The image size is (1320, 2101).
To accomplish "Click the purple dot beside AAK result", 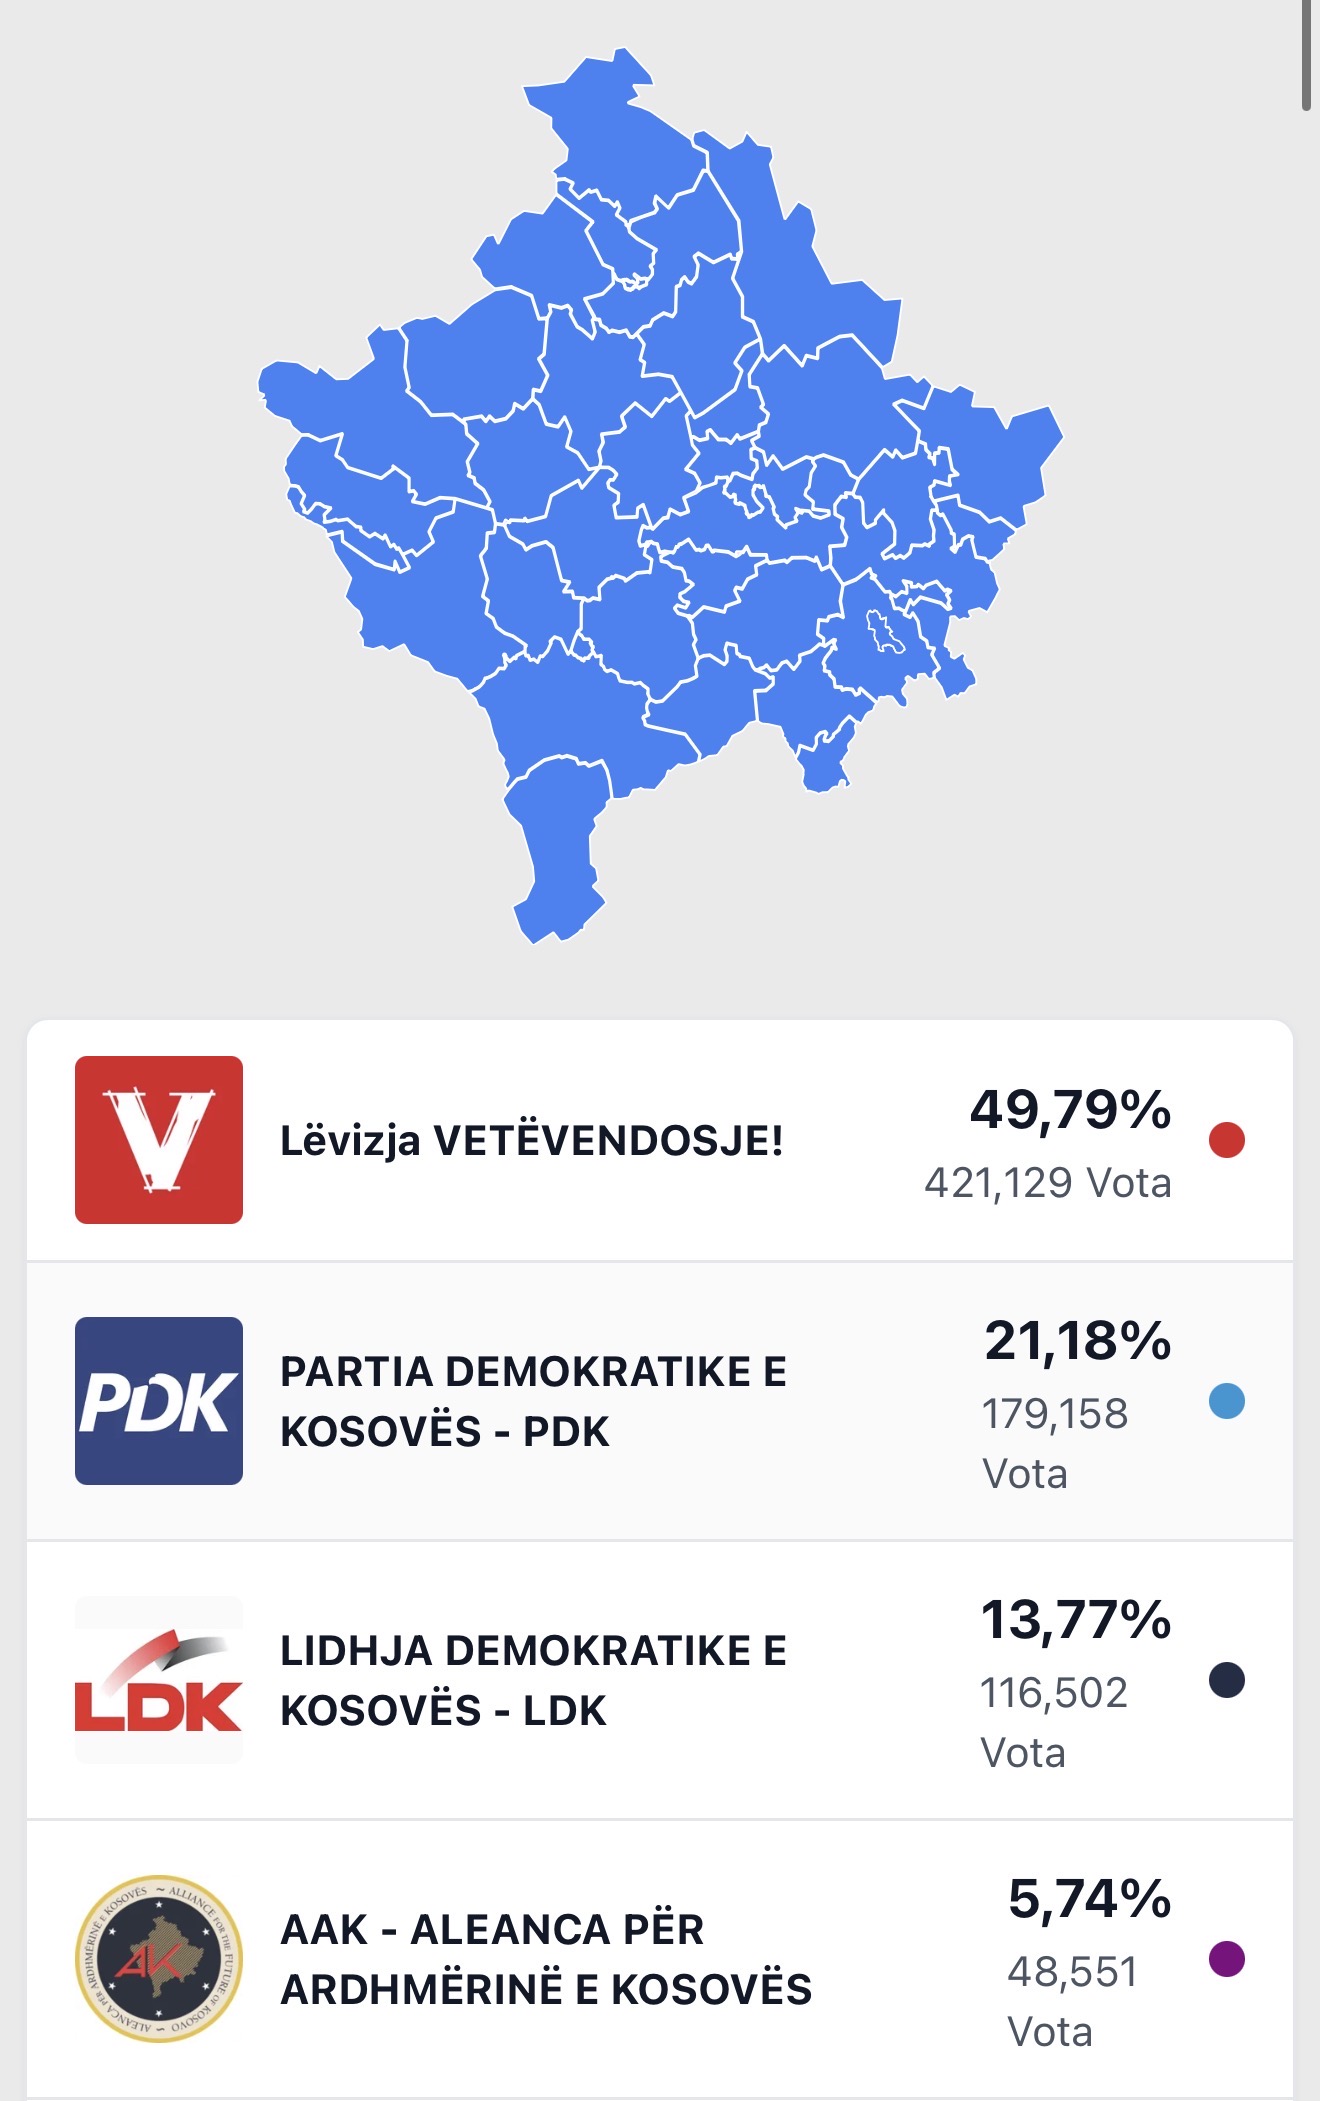I will pos(1227,1959).
